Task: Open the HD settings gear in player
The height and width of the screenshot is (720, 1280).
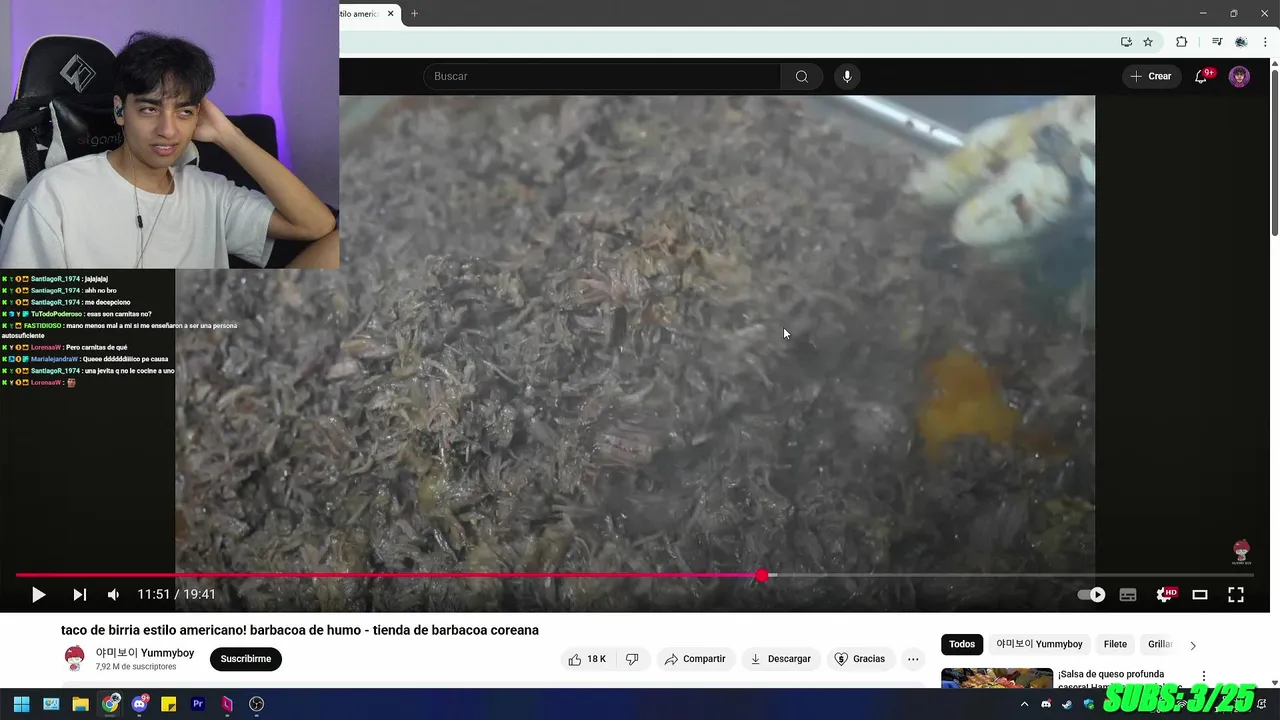Action: [1165, 595]
